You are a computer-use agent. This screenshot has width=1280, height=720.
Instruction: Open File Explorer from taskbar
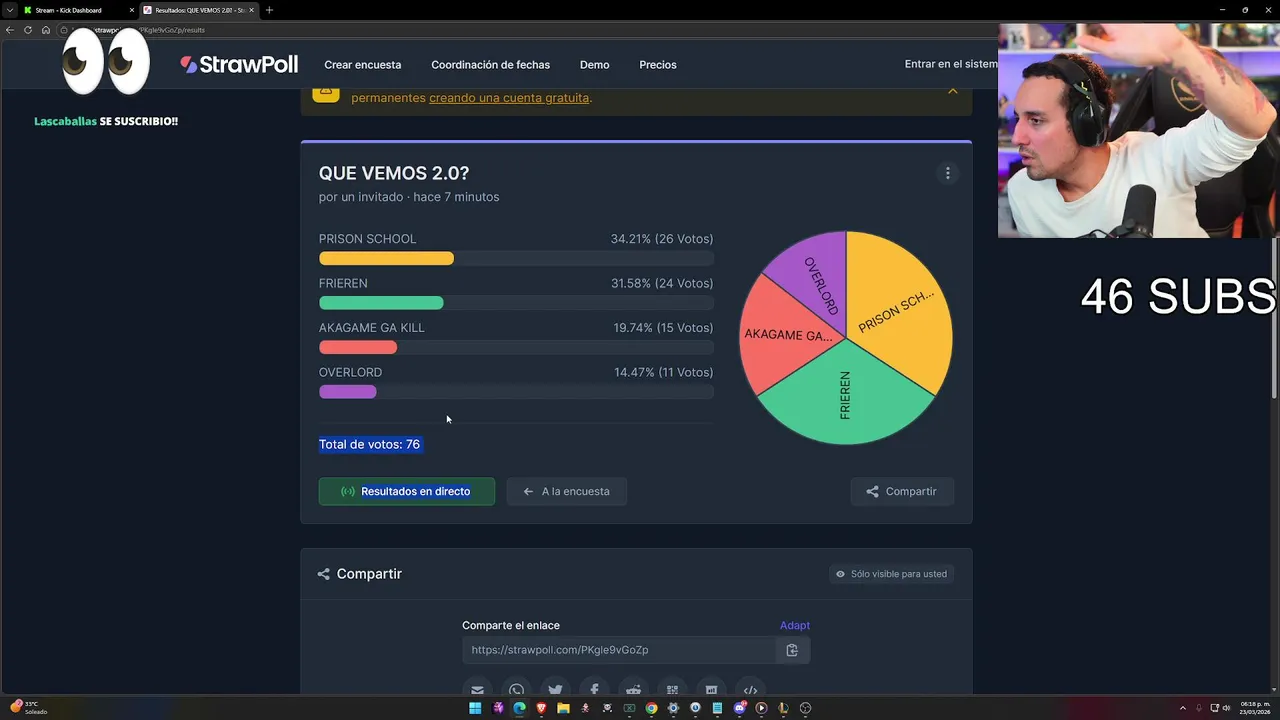[563, 708]
